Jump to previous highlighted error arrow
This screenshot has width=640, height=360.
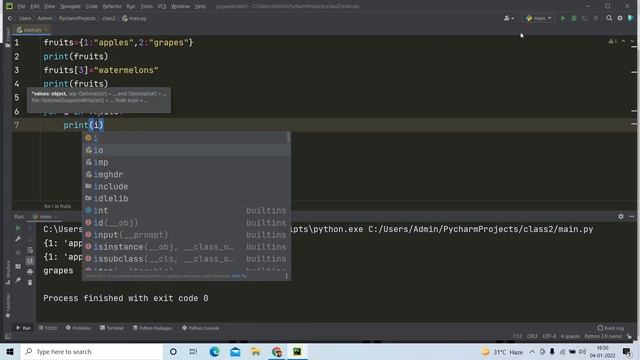coord(623,41)
